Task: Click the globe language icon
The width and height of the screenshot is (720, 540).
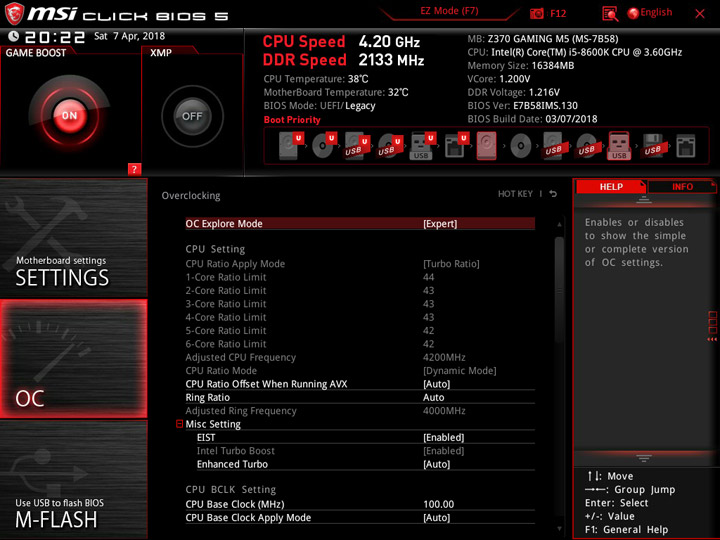Action: pos(633,13)
